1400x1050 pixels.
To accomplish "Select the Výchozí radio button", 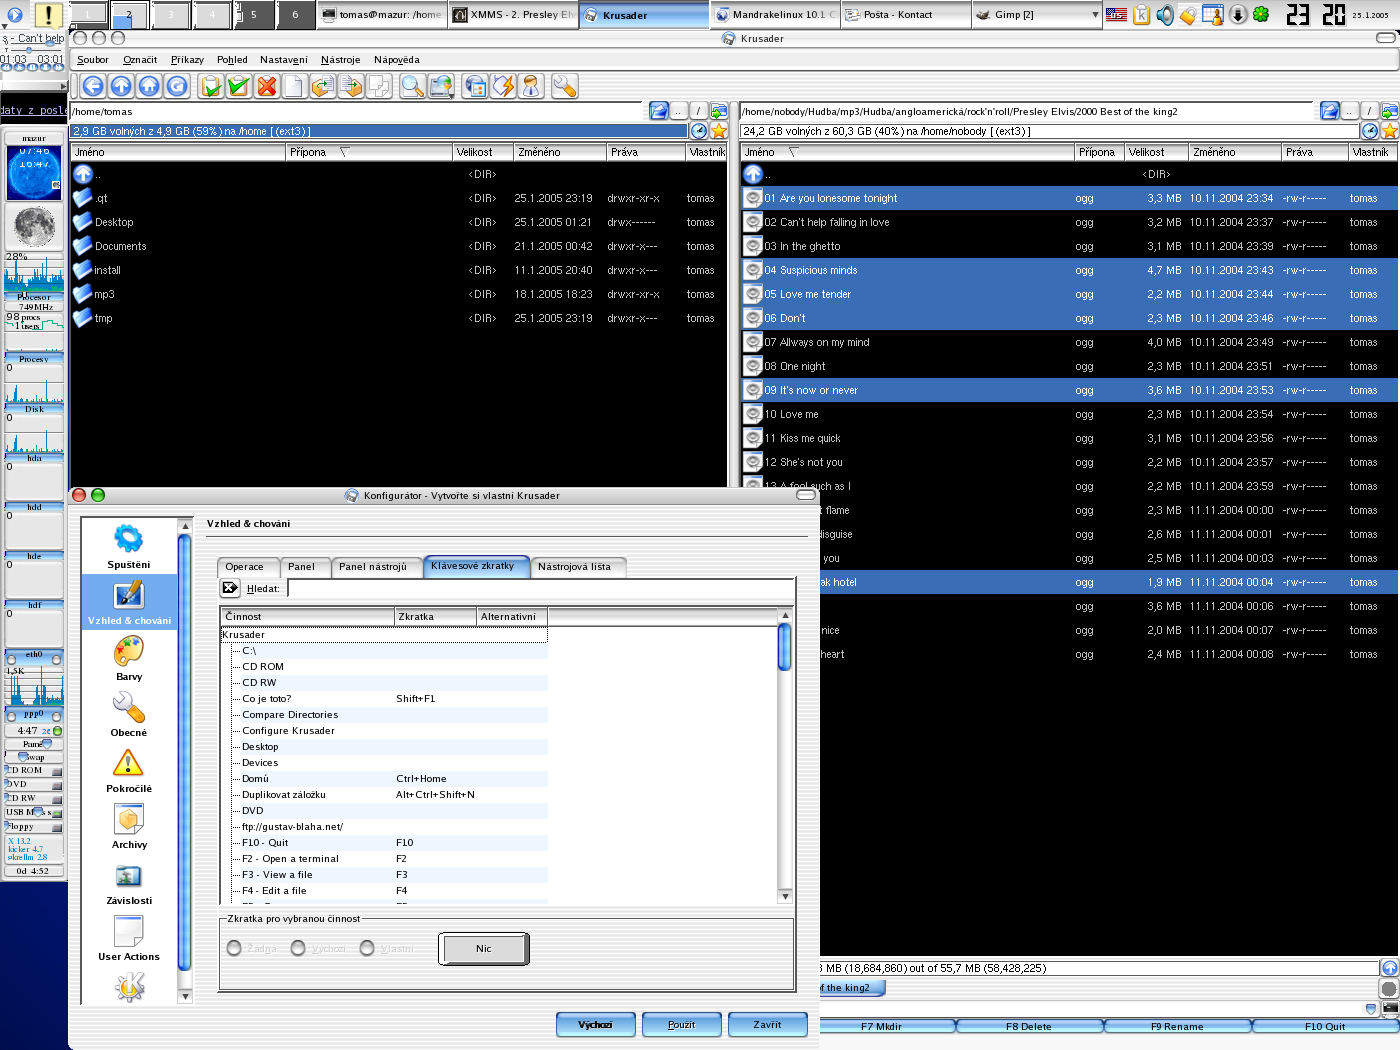I will click(x=298, y=948).
